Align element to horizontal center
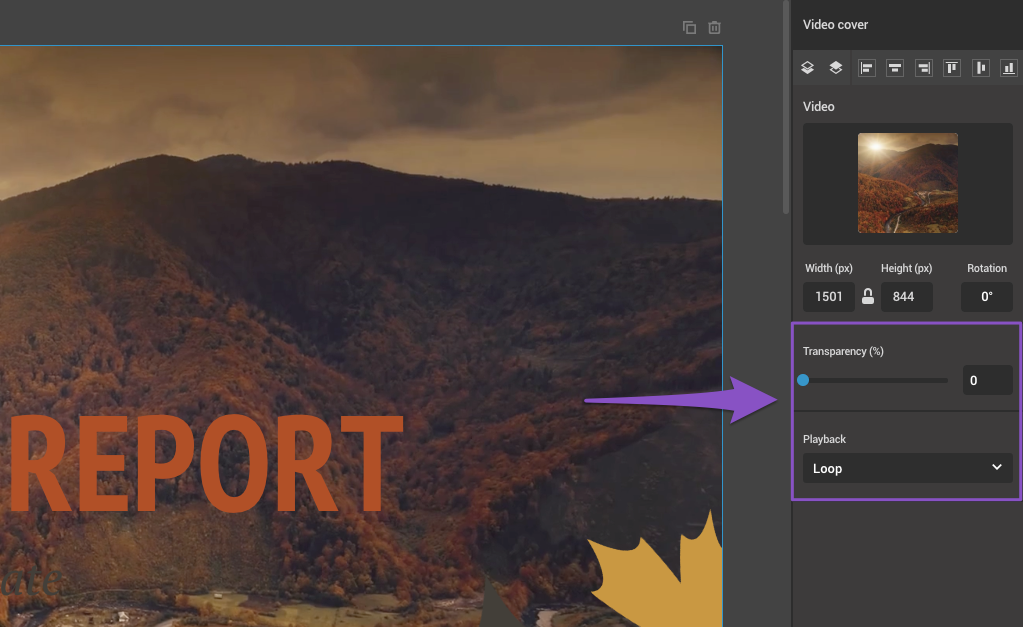Image resolution: width=1023 pixels, height=627 pixels. click(895, 68)
